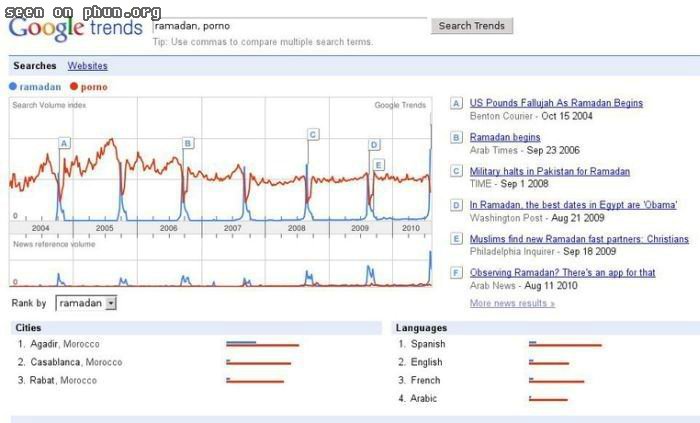
Task: Switch to the Websites tab
Action: (88, 66)
